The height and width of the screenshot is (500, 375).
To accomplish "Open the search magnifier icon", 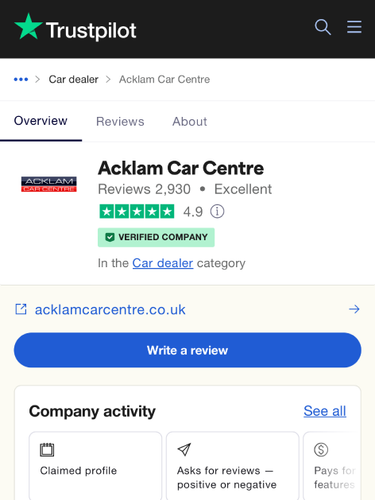I will coord(323,27).
